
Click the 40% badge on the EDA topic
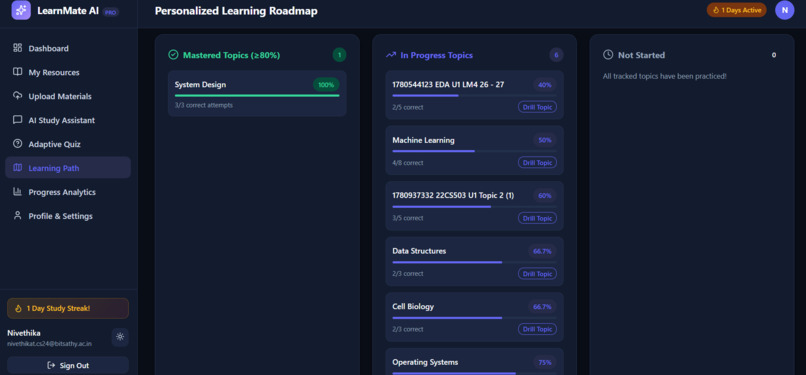[x=544, y=85]
